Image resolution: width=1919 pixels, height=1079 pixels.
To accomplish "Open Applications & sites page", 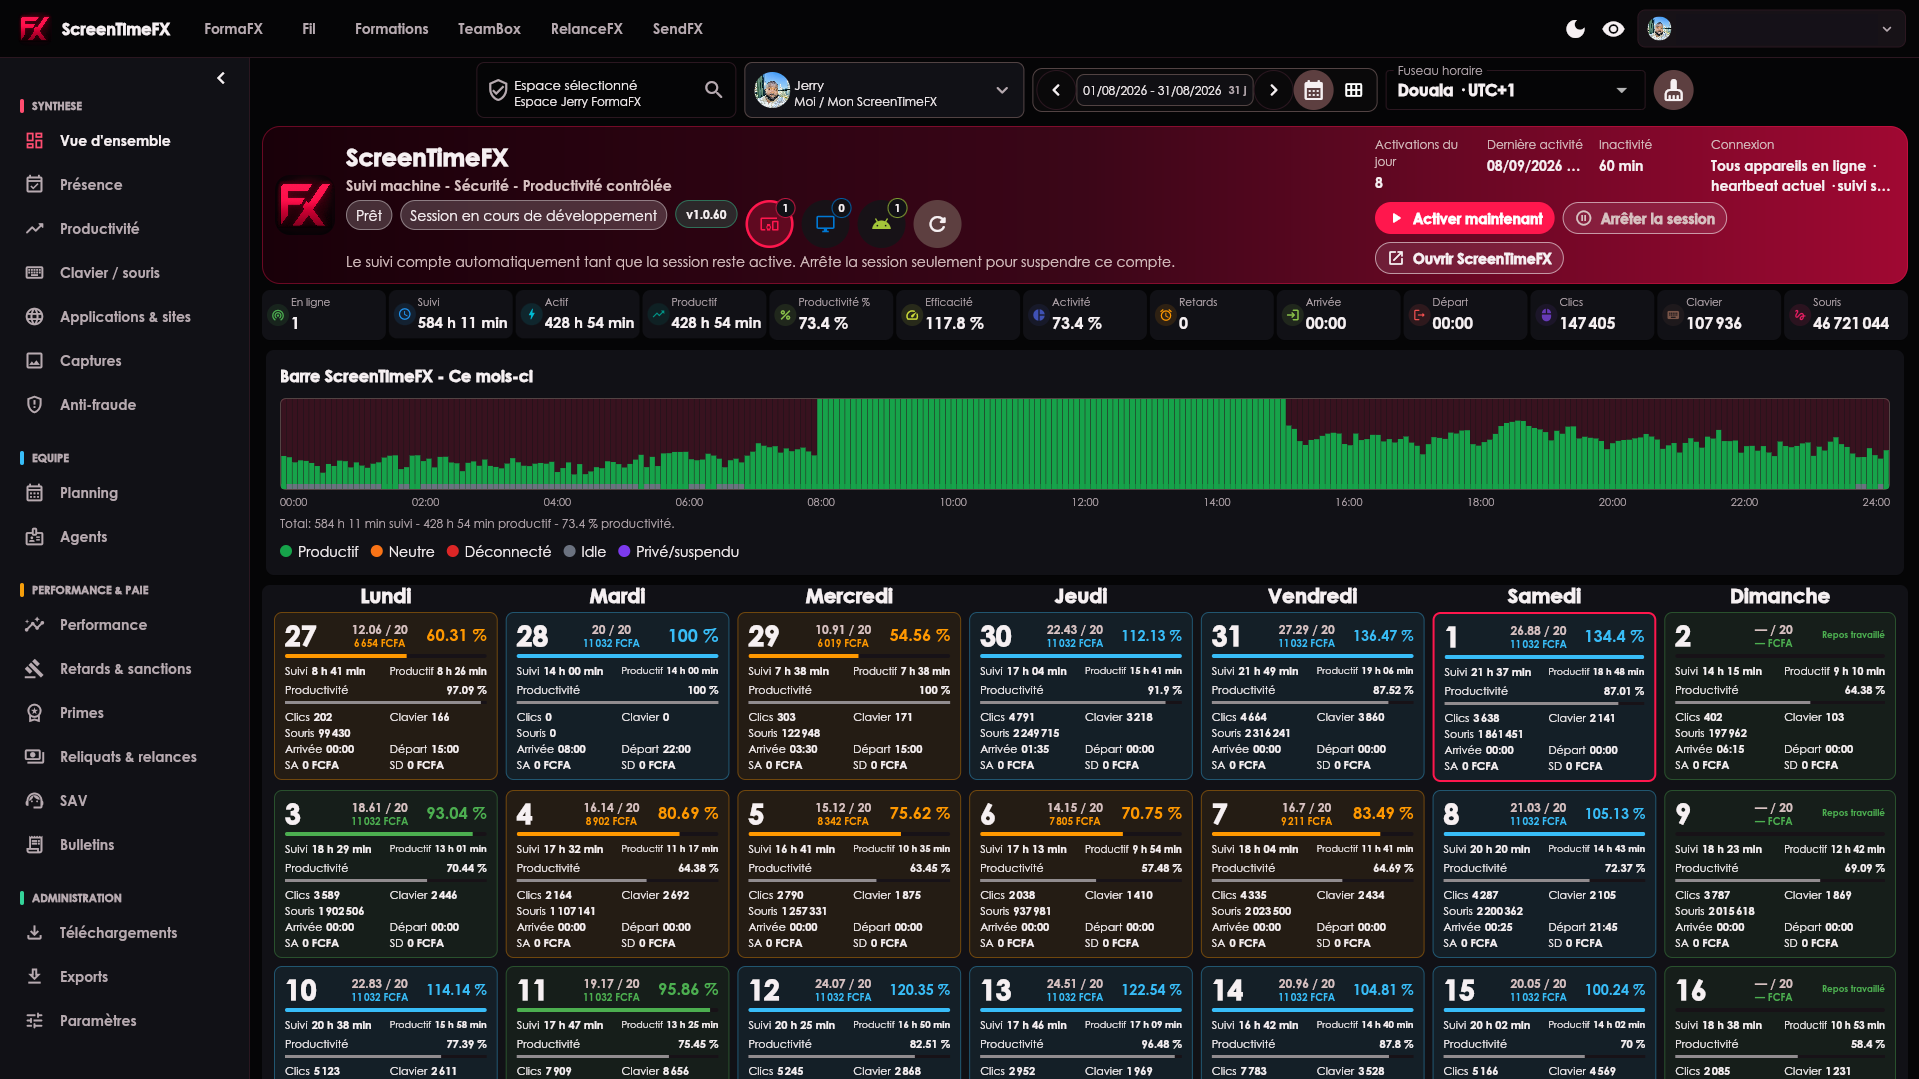I will tap(124, 317).
